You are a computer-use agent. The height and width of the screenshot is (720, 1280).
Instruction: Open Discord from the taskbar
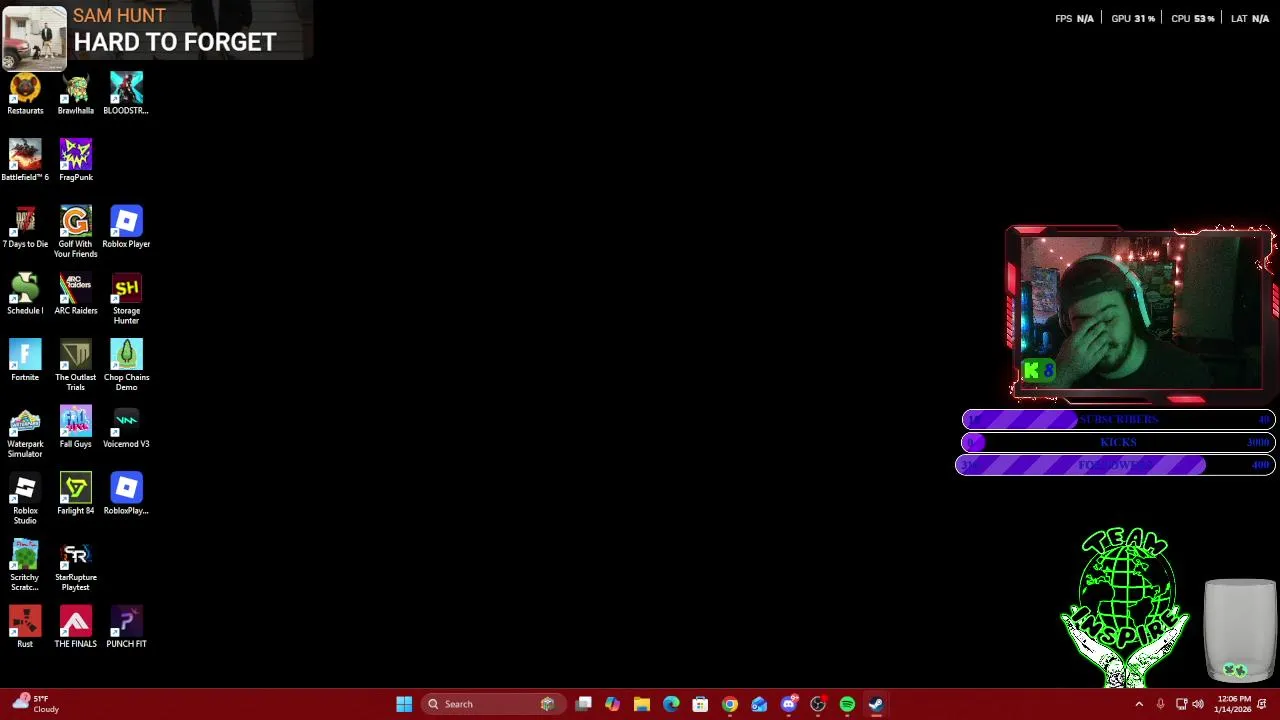click(x=788, y=704)
